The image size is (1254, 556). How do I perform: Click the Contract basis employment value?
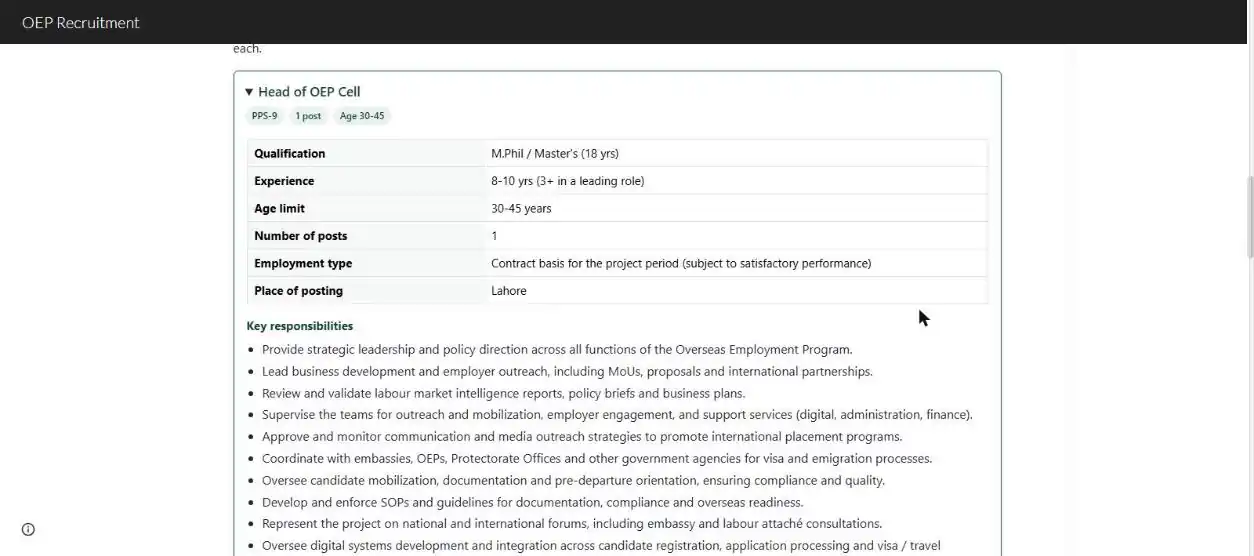pos(681,264)
